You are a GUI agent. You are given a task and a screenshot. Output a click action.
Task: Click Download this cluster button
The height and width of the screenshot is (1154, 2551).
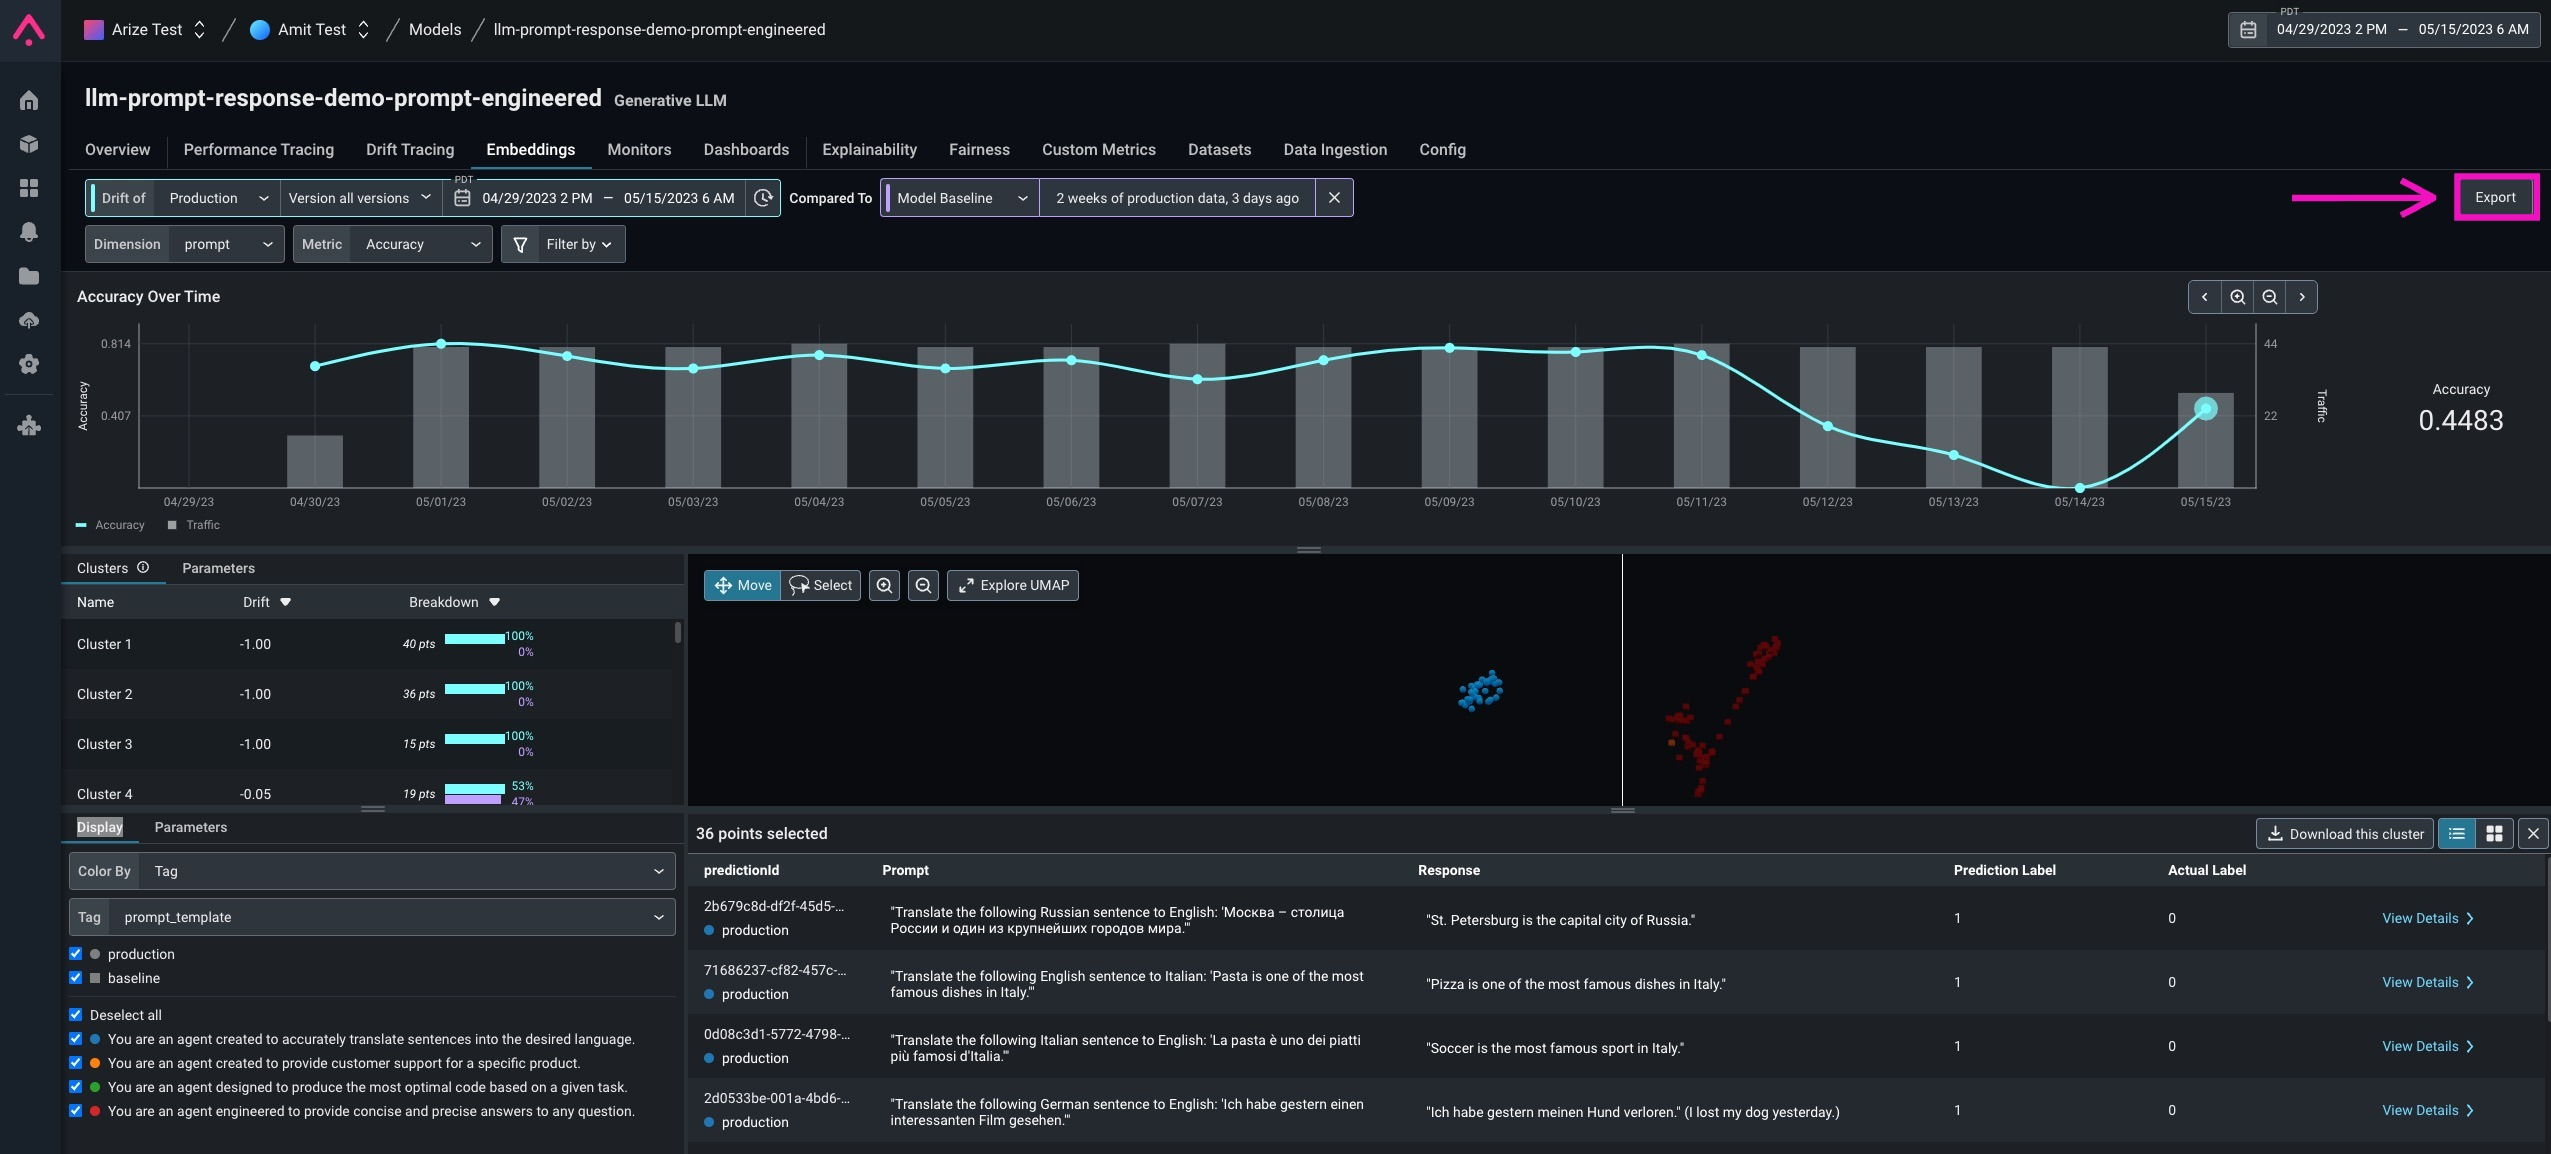tap(2344, 833)
